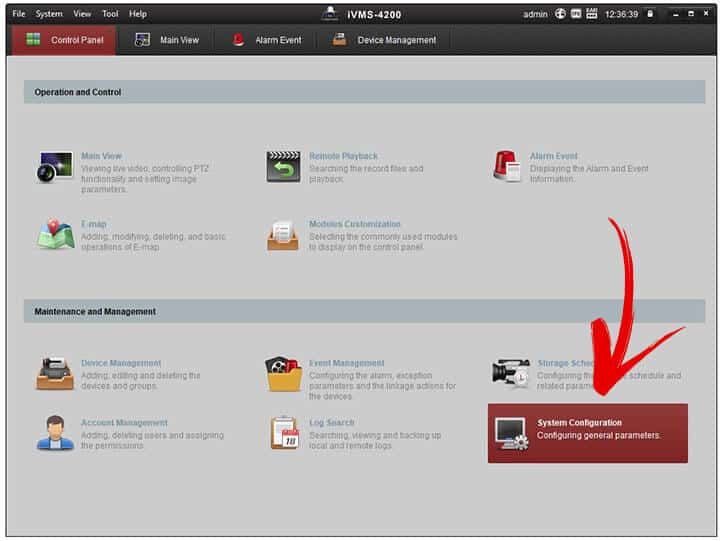Image resolution: width=720 pixels, height=541 pixels.
Task: Click the Account Management user icon
Action: (x=55, y=433)
